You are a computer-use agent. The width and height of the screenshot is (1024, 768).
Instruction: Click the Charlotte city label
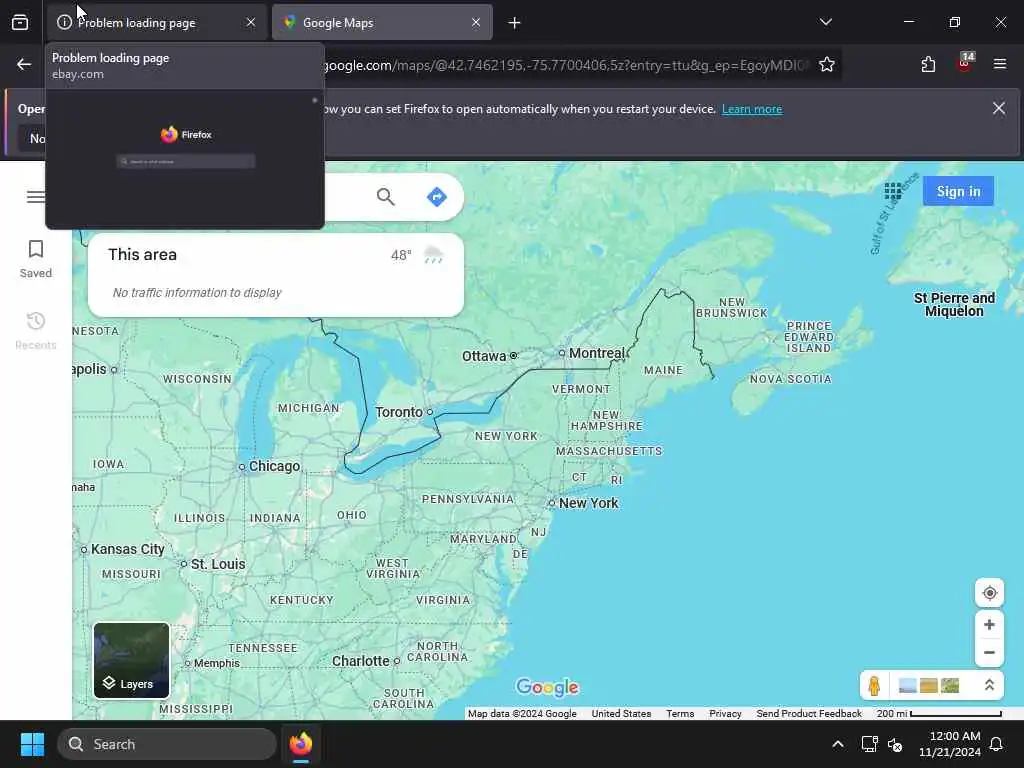tap(360, 661)
